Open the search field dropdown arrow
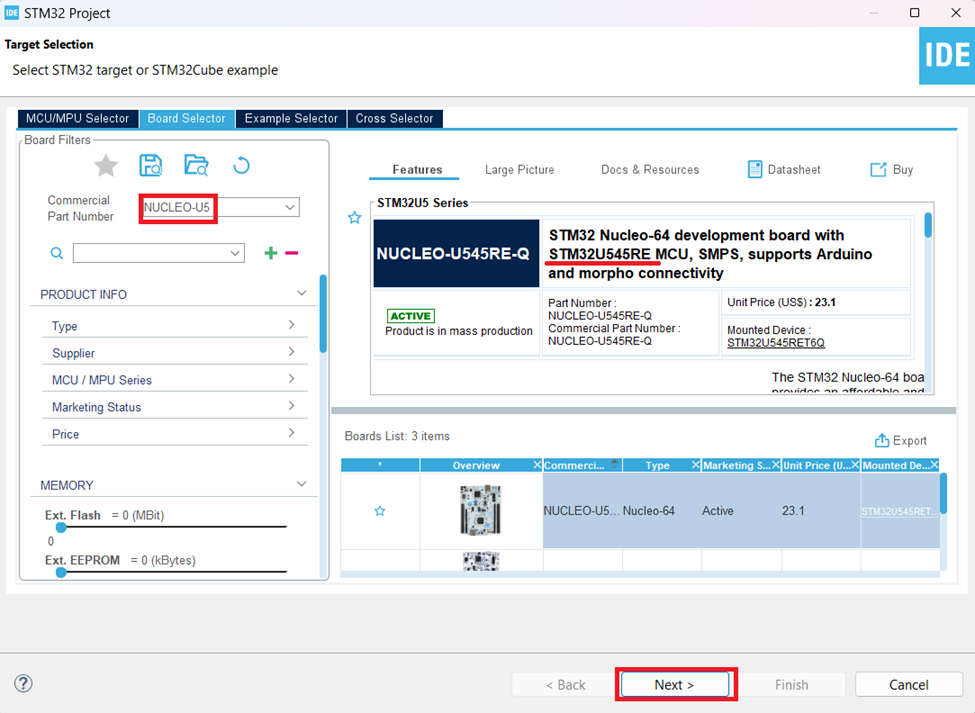This screenshot has width=975, height=713. 235,253
